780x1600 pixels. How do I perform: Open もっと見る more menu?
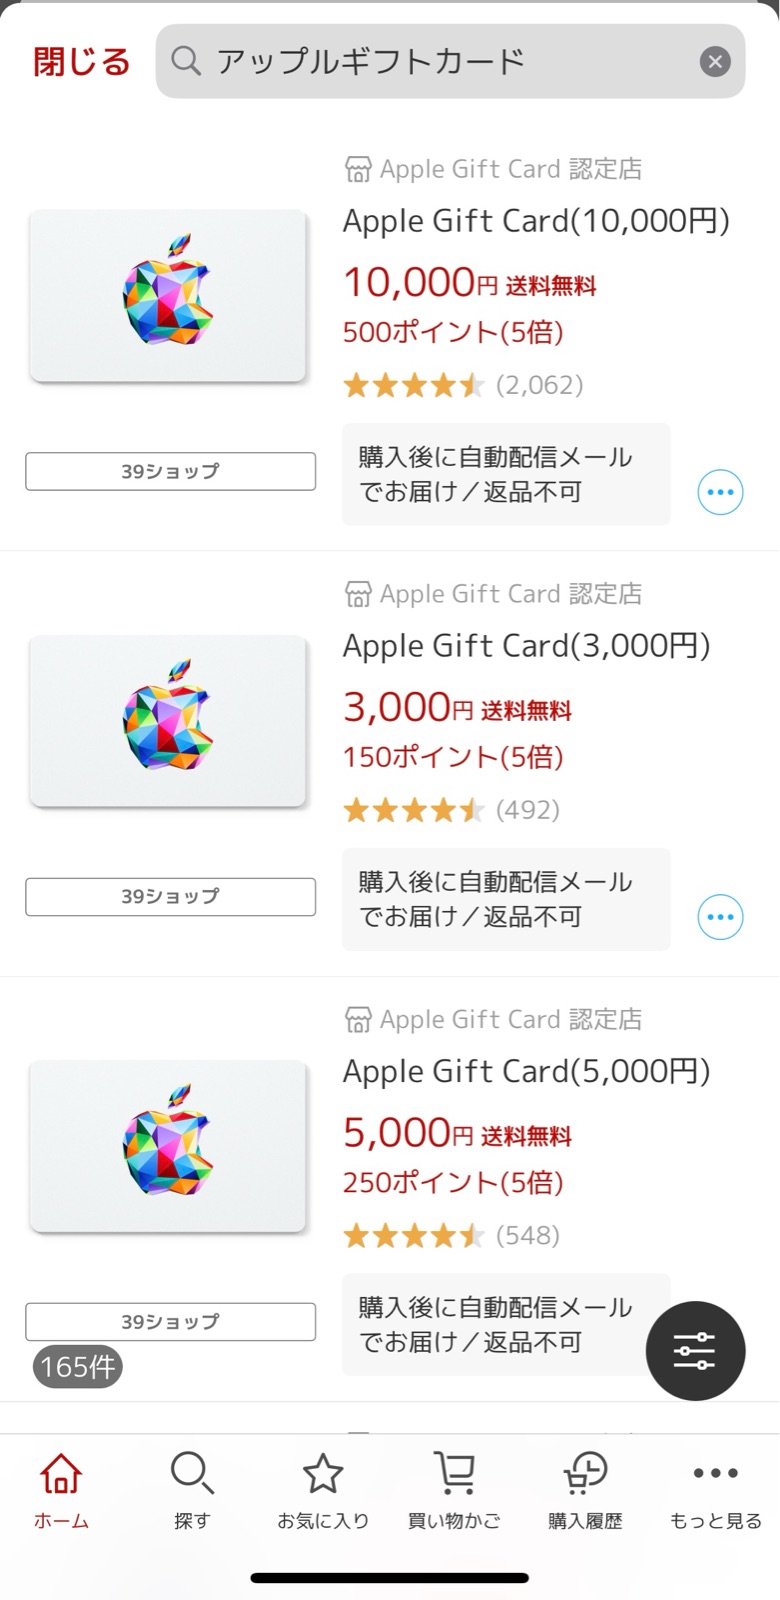point(715,1490)
